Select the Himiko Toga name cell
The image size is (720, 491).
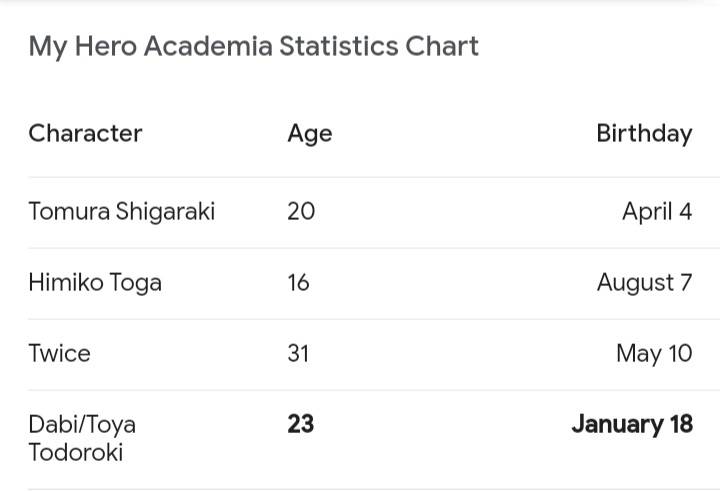point(95,282)
